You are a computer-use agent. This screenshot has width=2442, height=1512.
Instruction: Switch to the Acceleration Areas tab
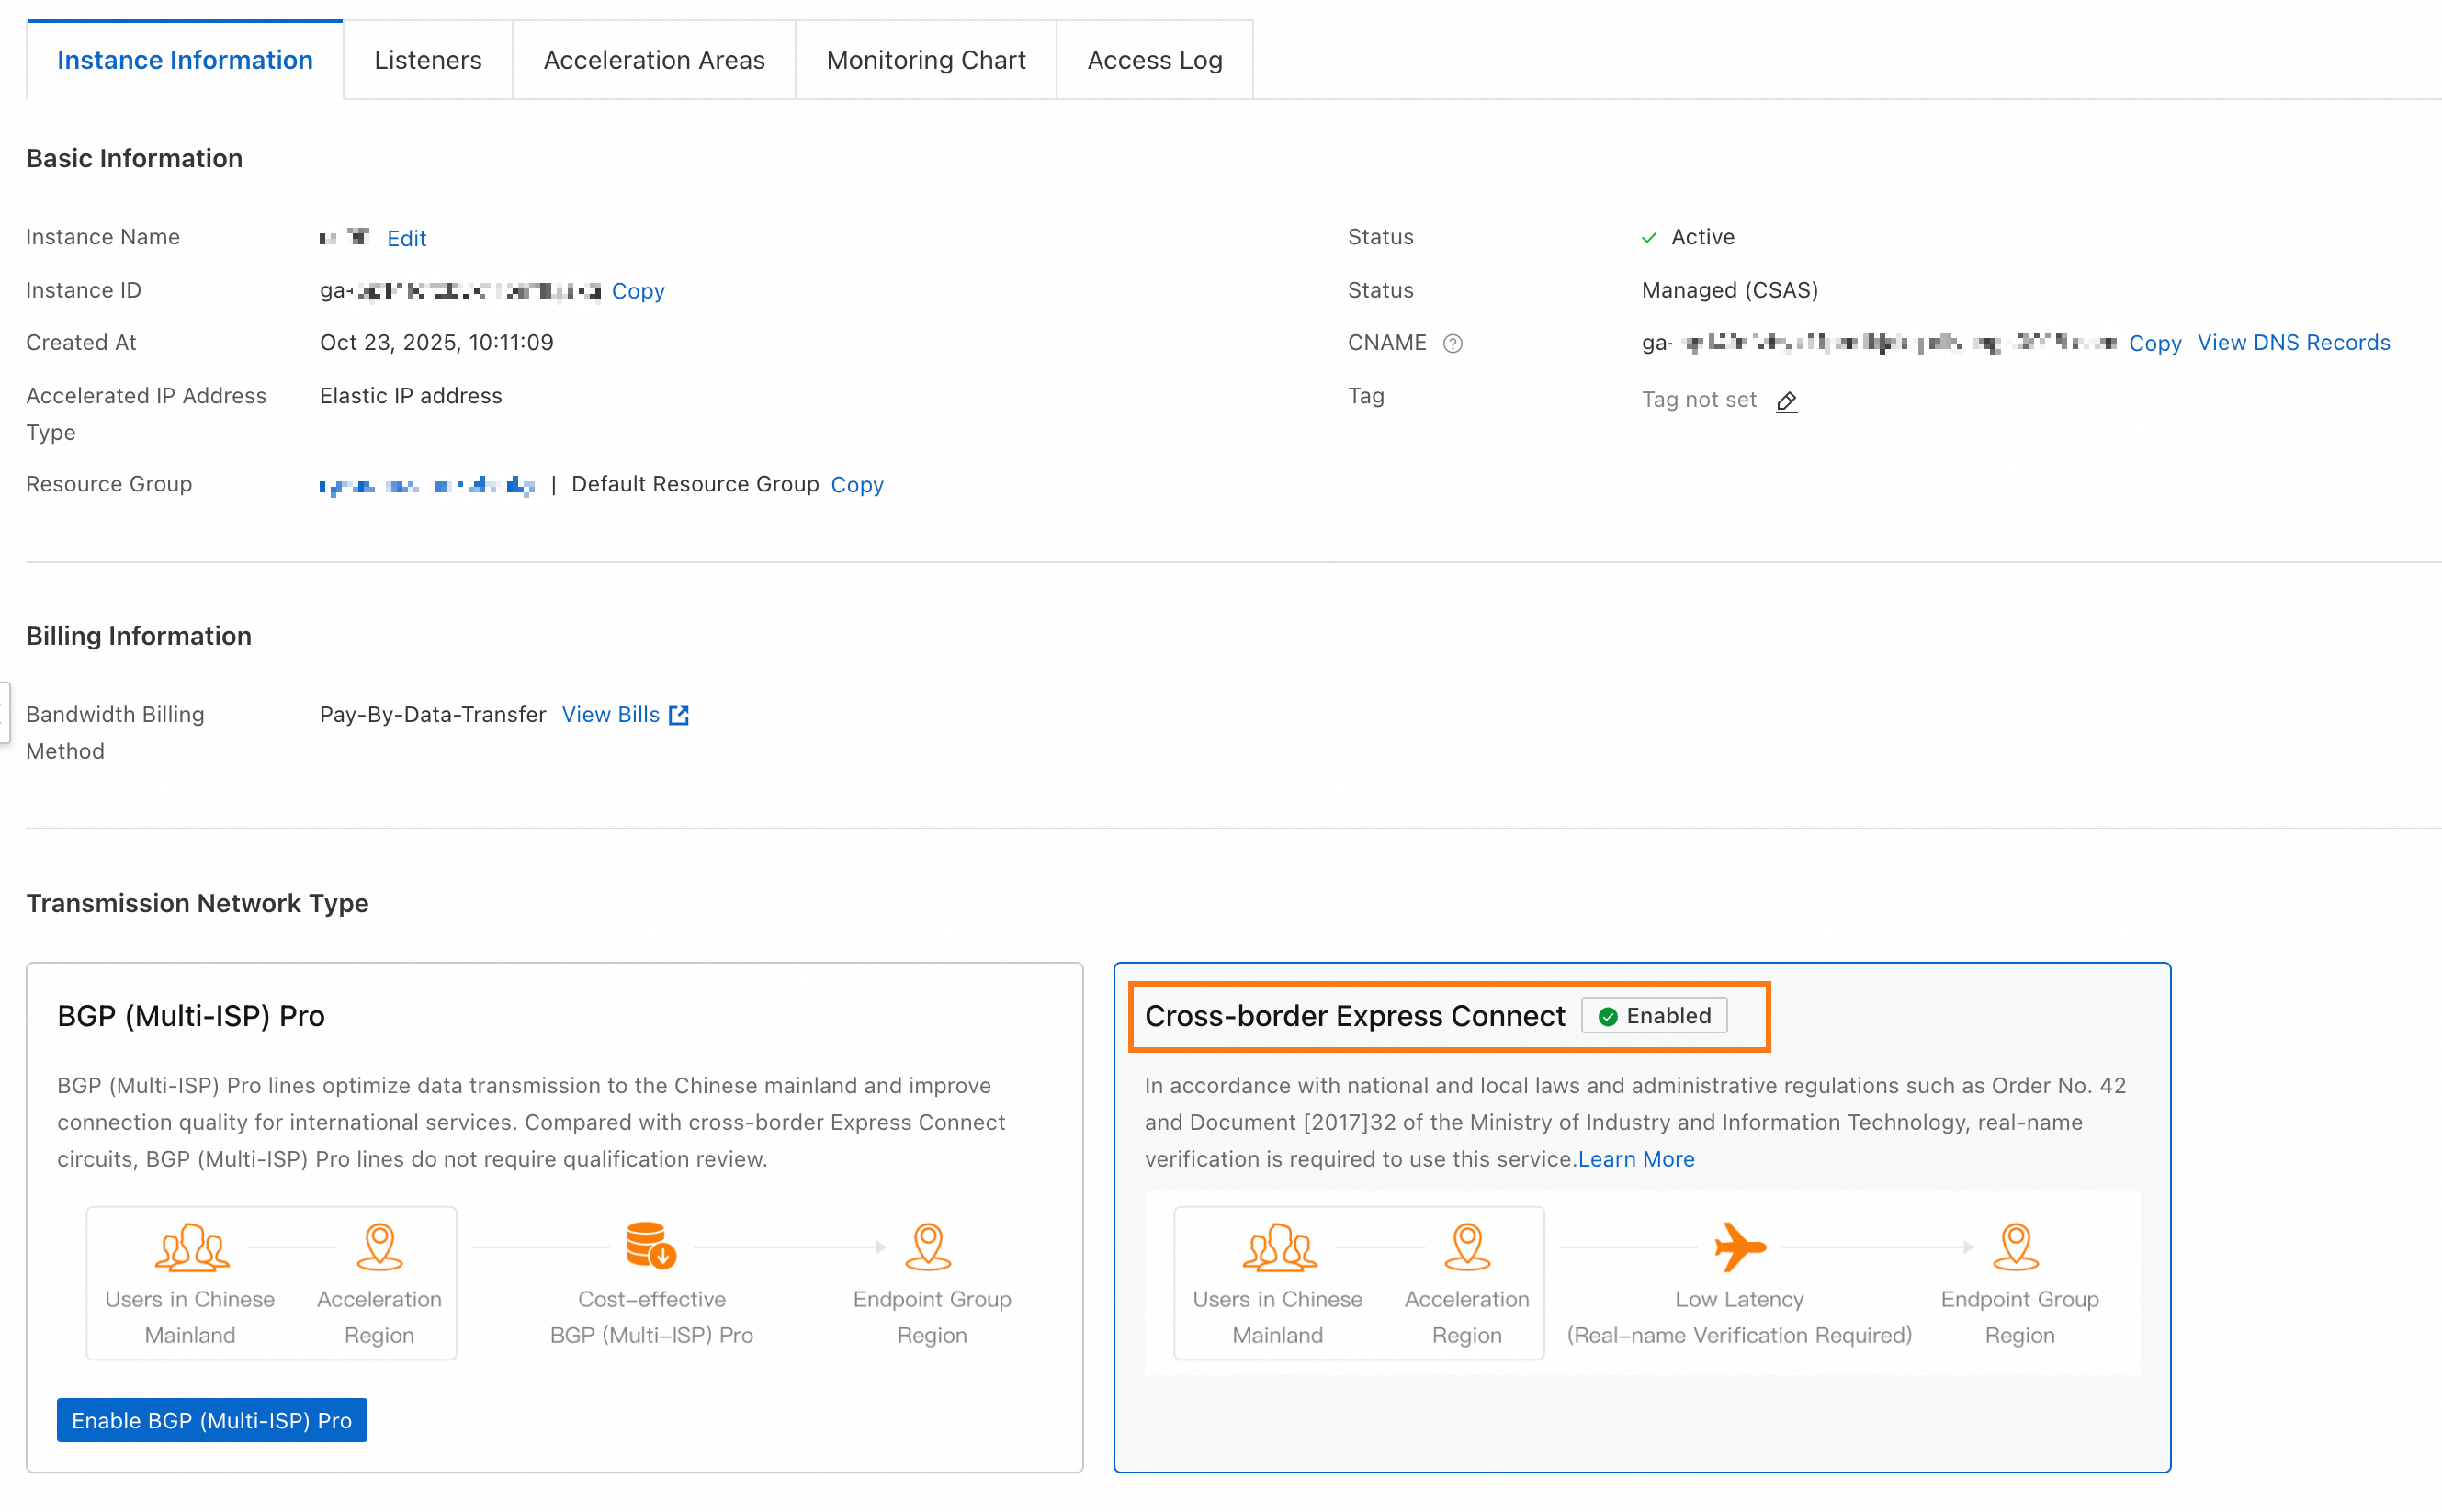coord(654,60)
